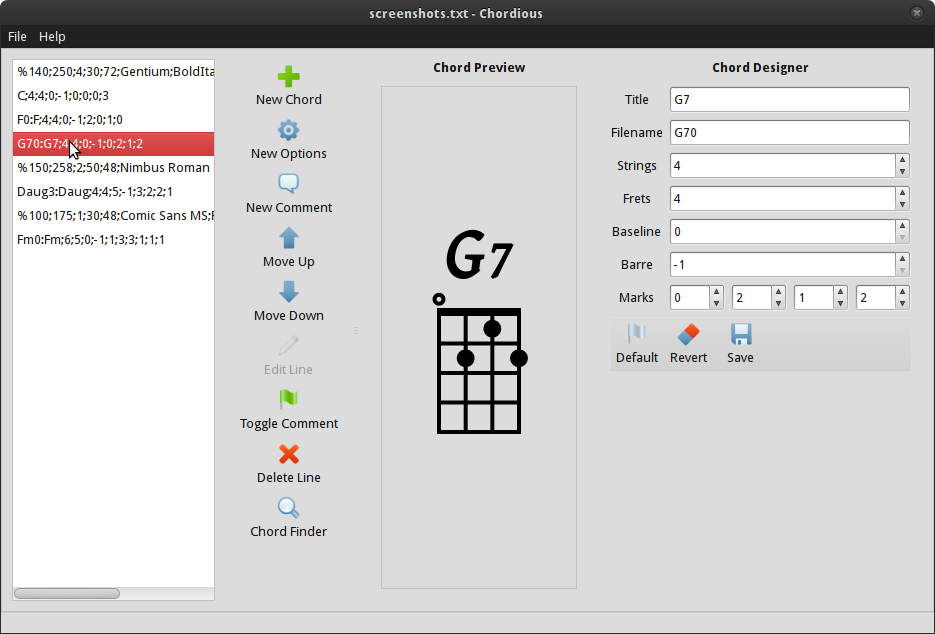Click into the Title text field
The height and width of the screenshot is (634, 935).
(x=789, y=100)
